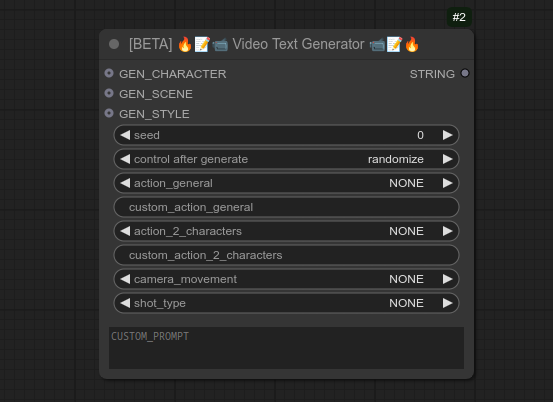The image size is (553, 402).
Task: Click the GEN_CHARACTER label
Action: coord(172,74)
